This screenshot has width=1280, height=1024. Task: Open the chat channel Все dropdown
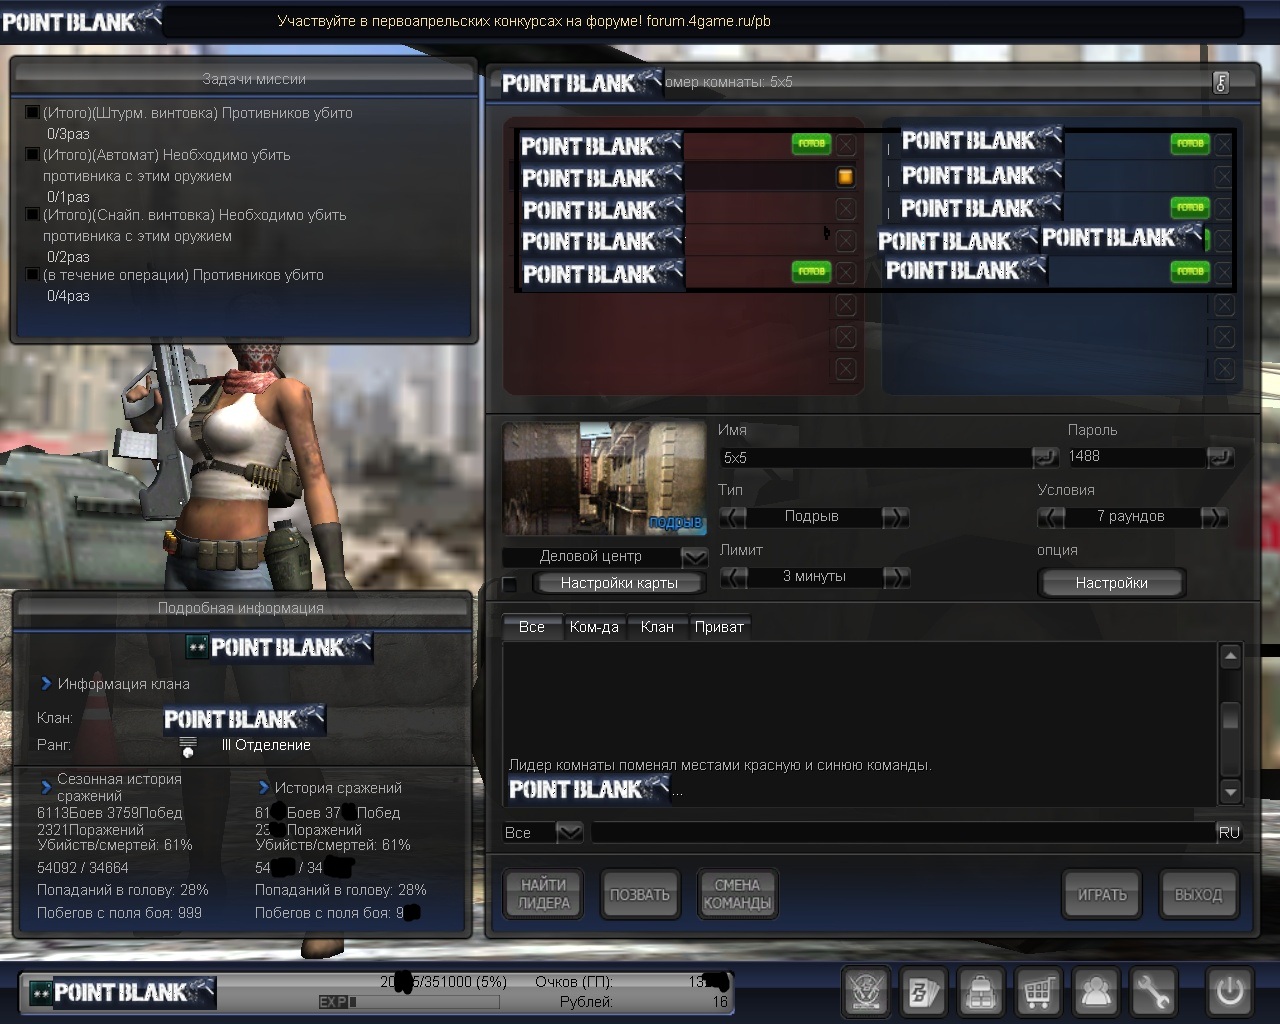pyautogui.click(x=569, y=832)
